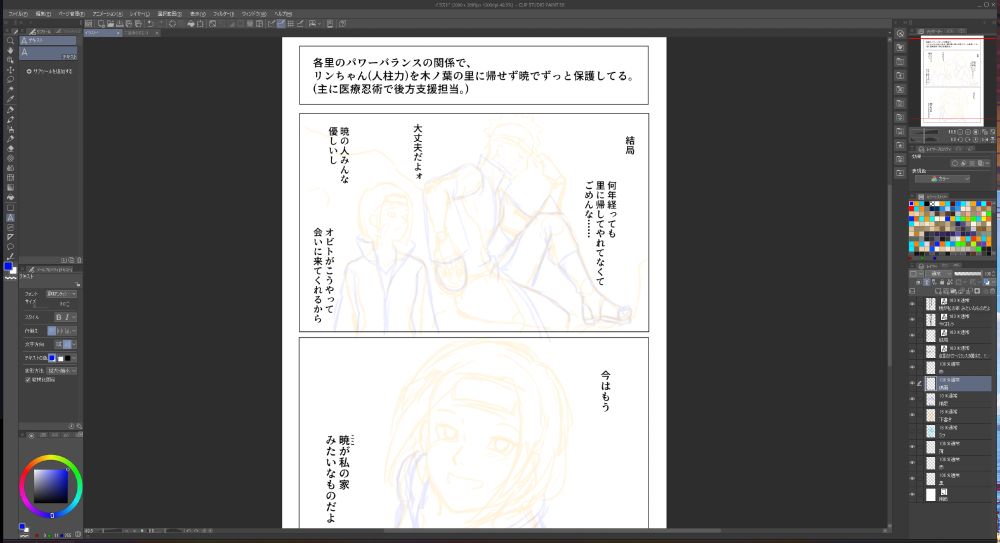The image size is (1000, 543).
Task: Select the Pencil tool
Action: pos(10,119)
